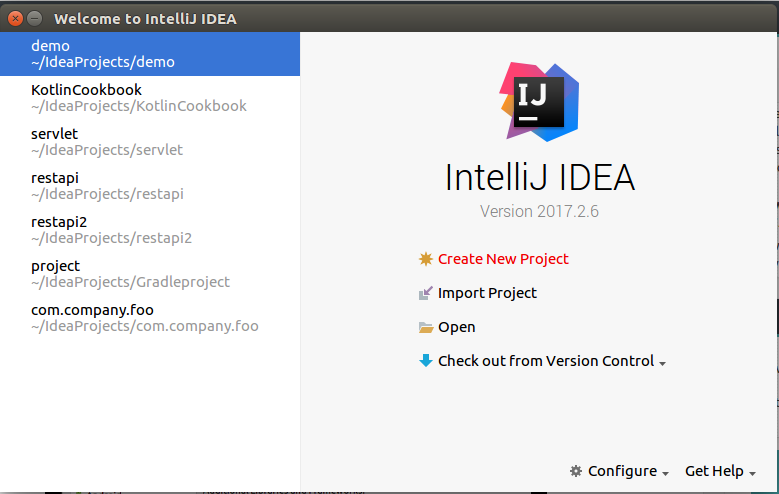Select the restapi project name
Viewport: 779px width, 494px height.
point(55,178)
